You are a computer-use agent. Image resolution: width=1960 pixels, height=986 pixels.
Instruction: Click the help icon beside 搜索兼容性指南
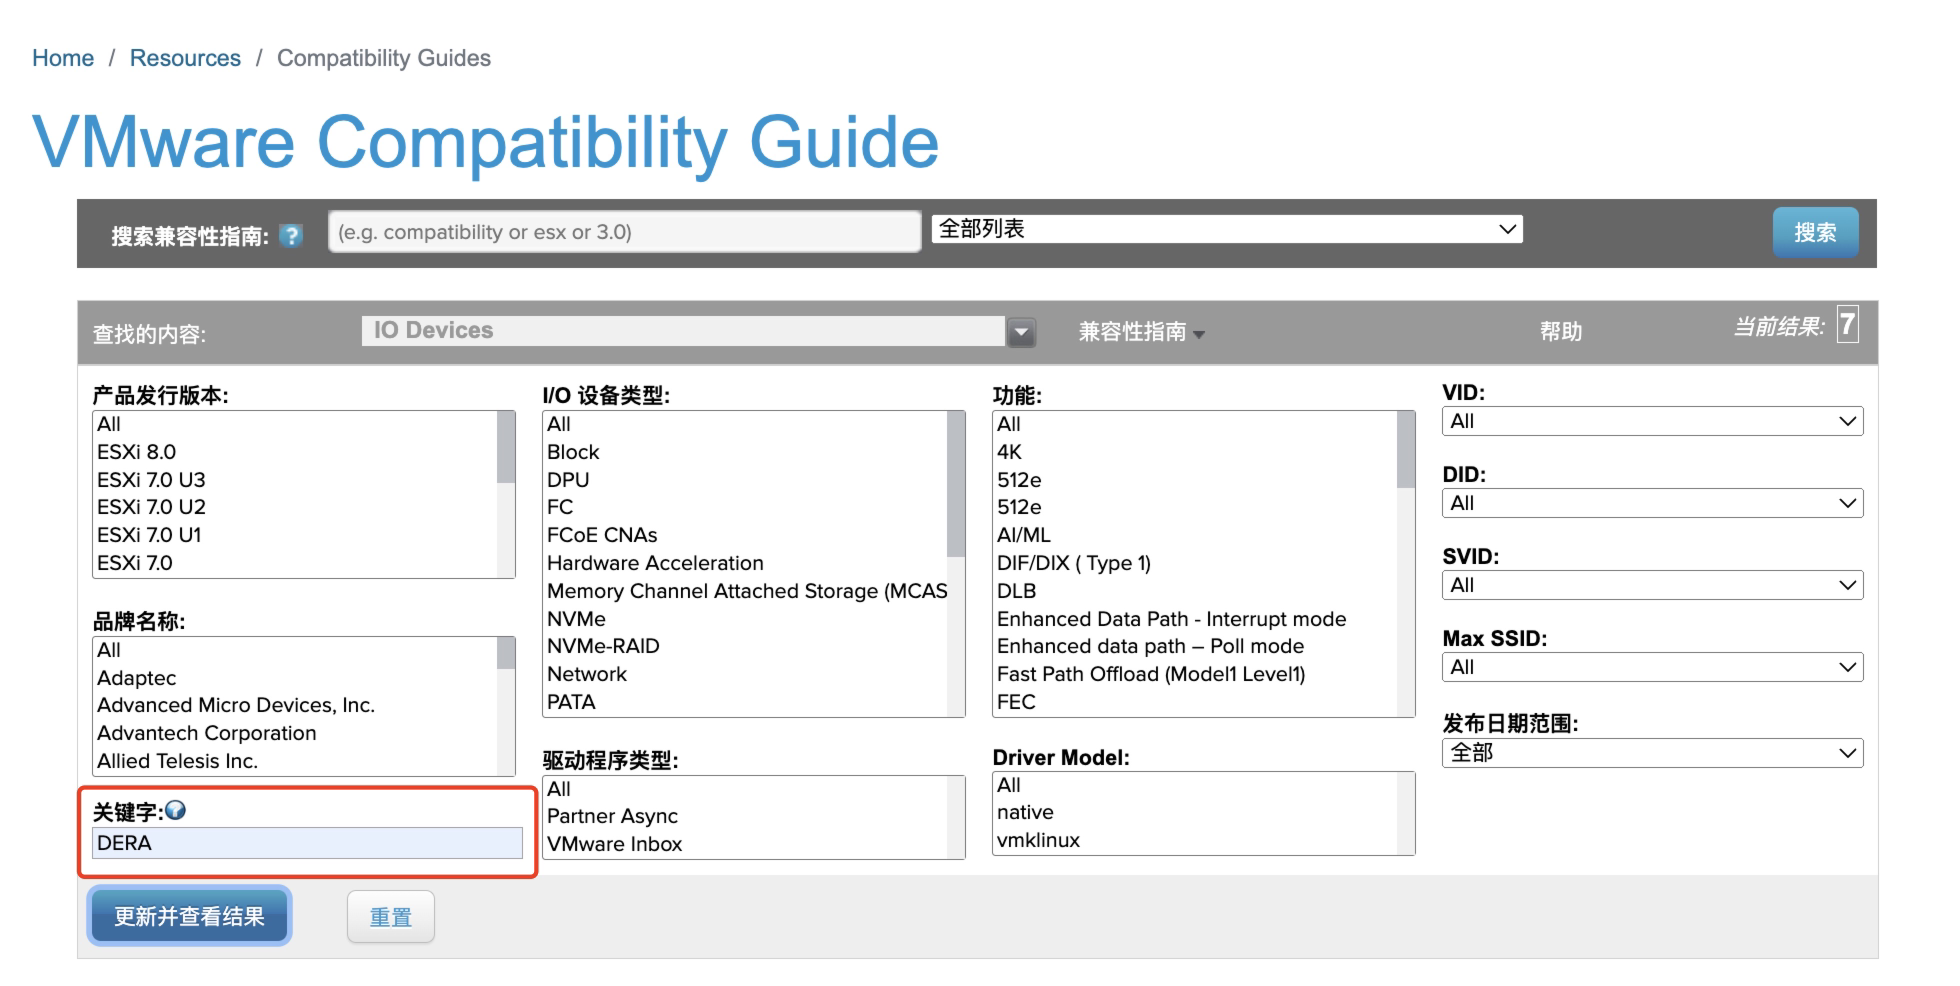[291, 236]
